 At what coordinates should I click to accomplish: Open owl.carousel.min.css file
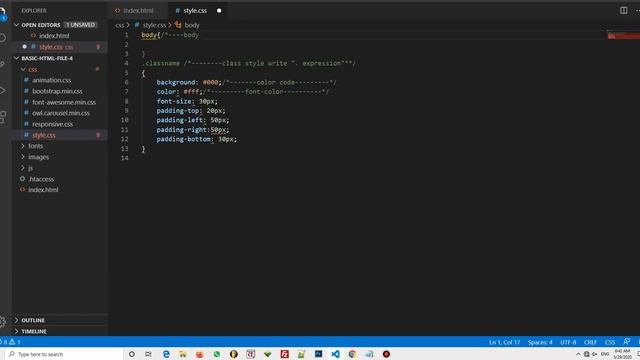pos(60,113)
